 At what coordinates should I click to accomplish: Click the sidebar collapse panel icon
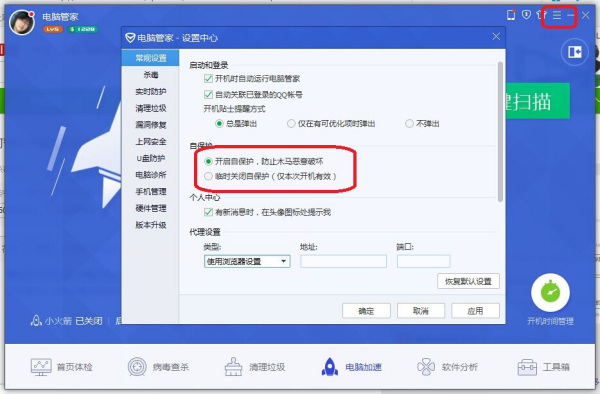(x=574, y=52)
